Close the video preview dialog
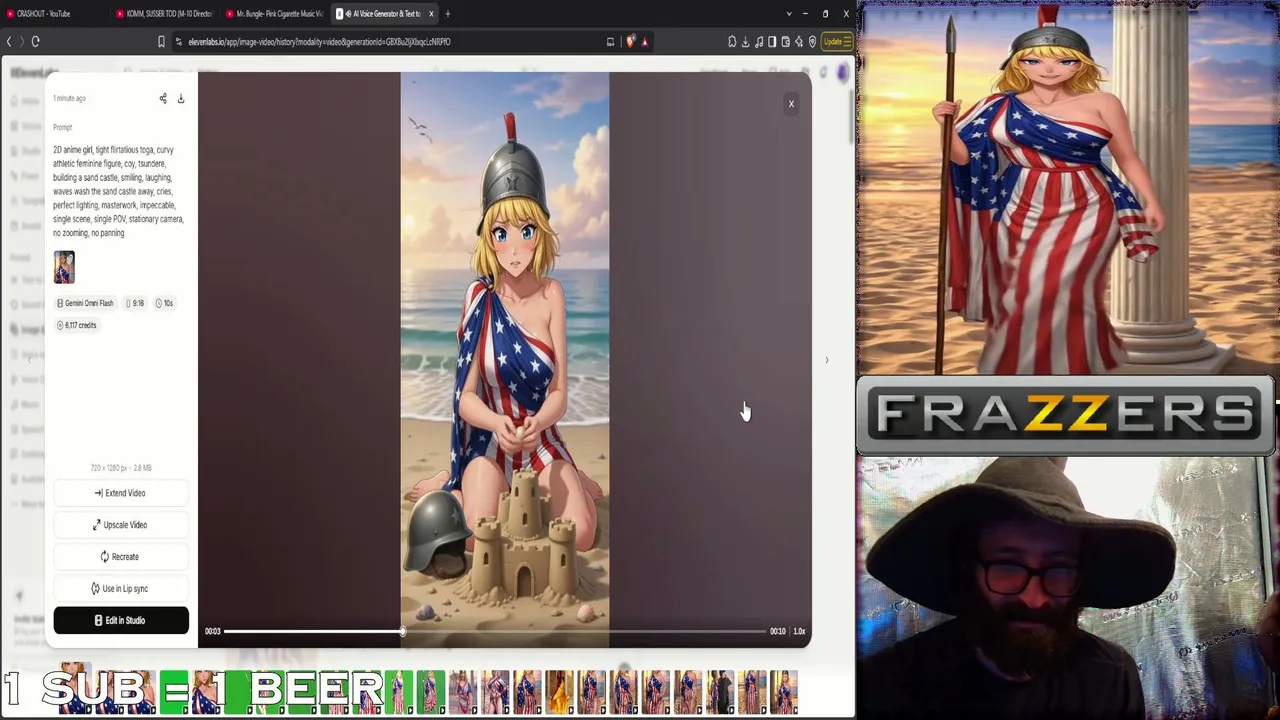 (x=791, y=104)
